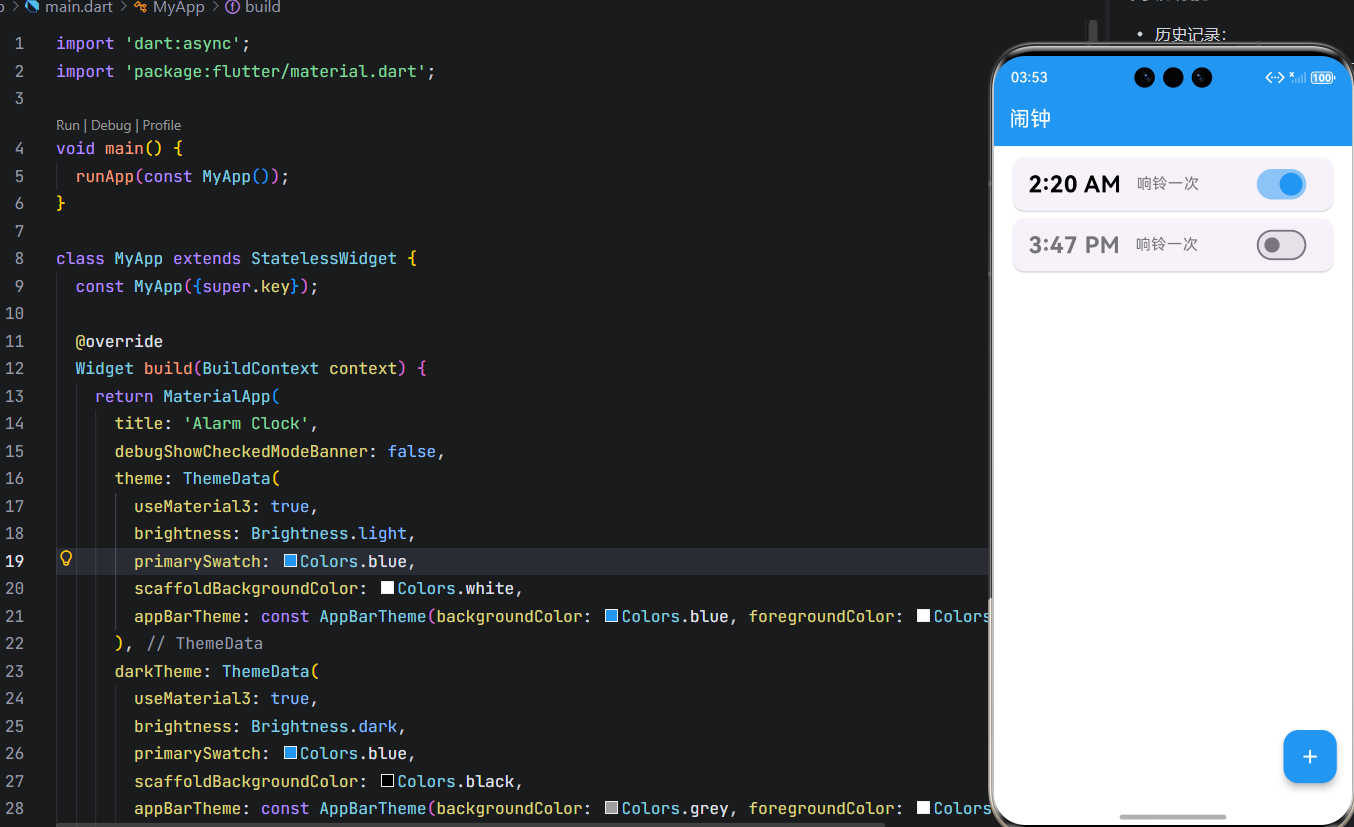Click the 响铃一次 label beside 3:47 PM
This screenshot has height=827, width=1354.
click(1167, 244)
